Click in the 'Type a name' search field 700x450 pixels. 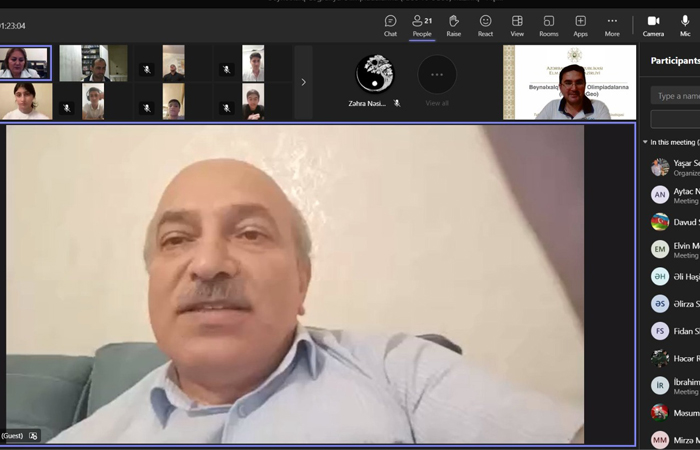(x=675, y=96)
